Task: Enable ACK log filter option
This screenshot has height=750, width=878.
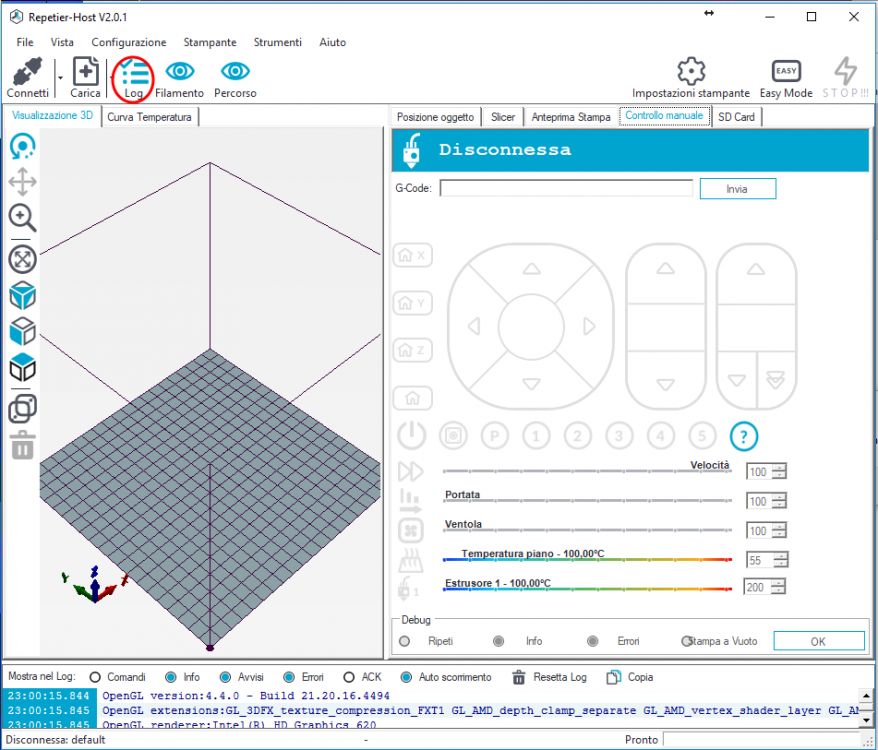Action: [349, 677]
